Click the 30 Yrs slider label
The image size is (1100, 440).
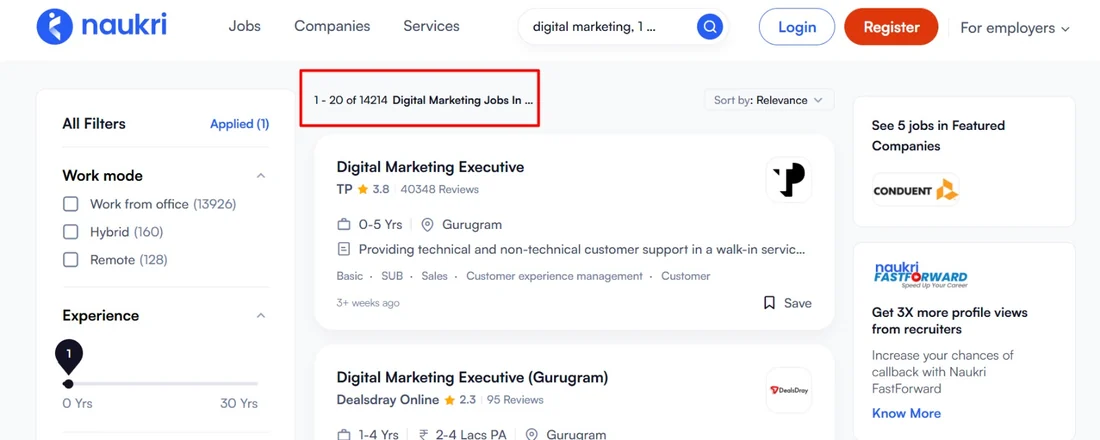tap(239, 404)
